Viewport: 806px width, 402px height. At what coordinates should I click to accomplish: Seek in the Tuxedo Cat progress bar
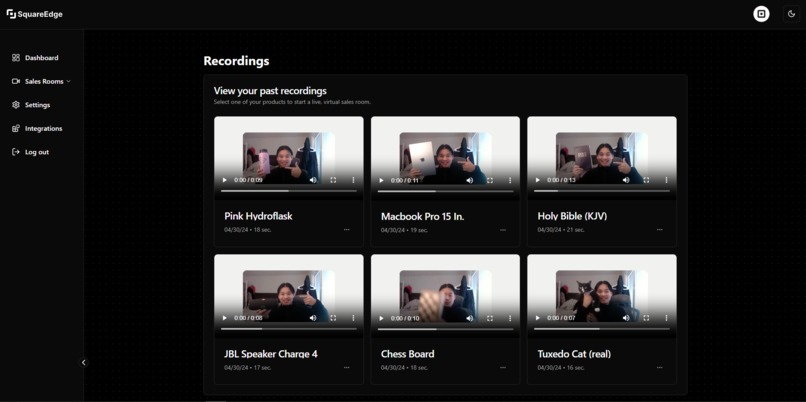coord(602,328)
